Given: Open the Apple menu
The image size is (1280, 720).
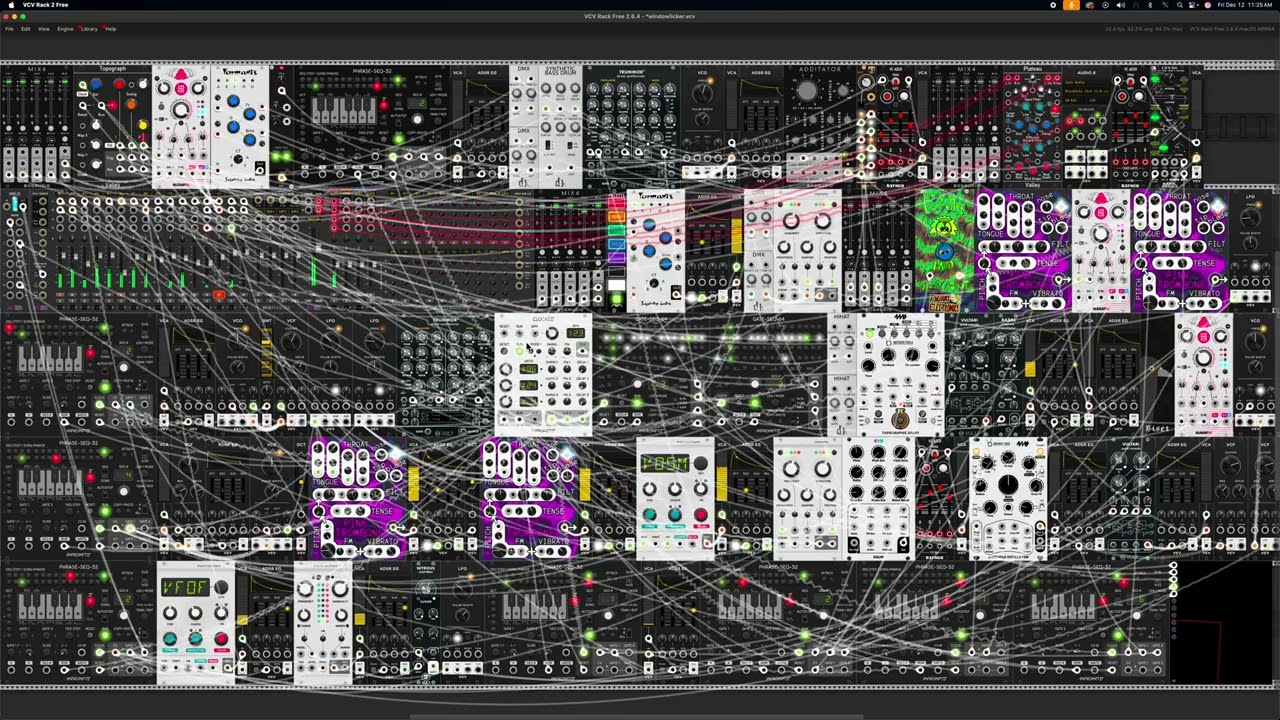Looking at the screenshot, I should click(x=10, y=5).
